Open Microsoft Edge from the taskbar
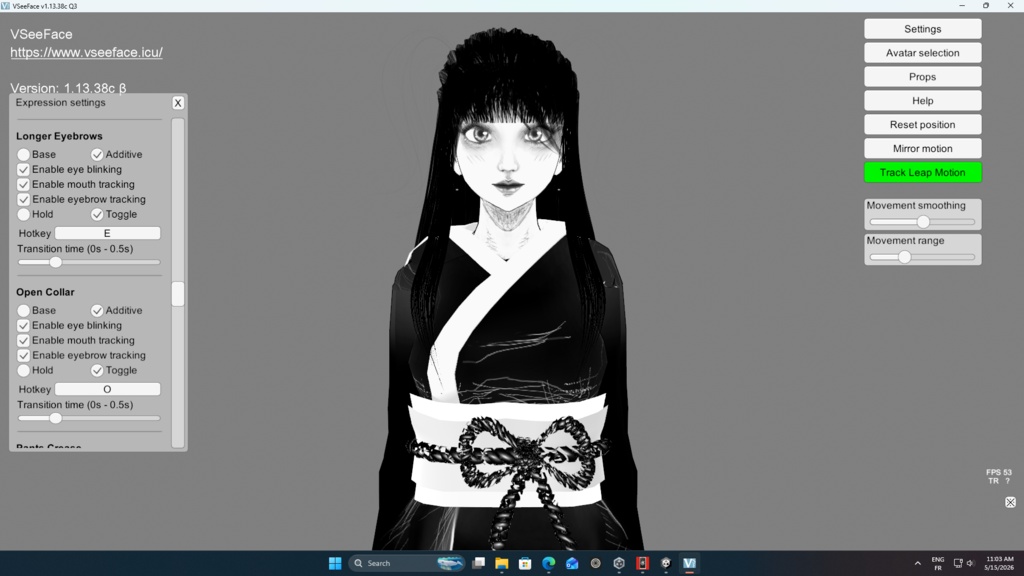 [549, 563]
